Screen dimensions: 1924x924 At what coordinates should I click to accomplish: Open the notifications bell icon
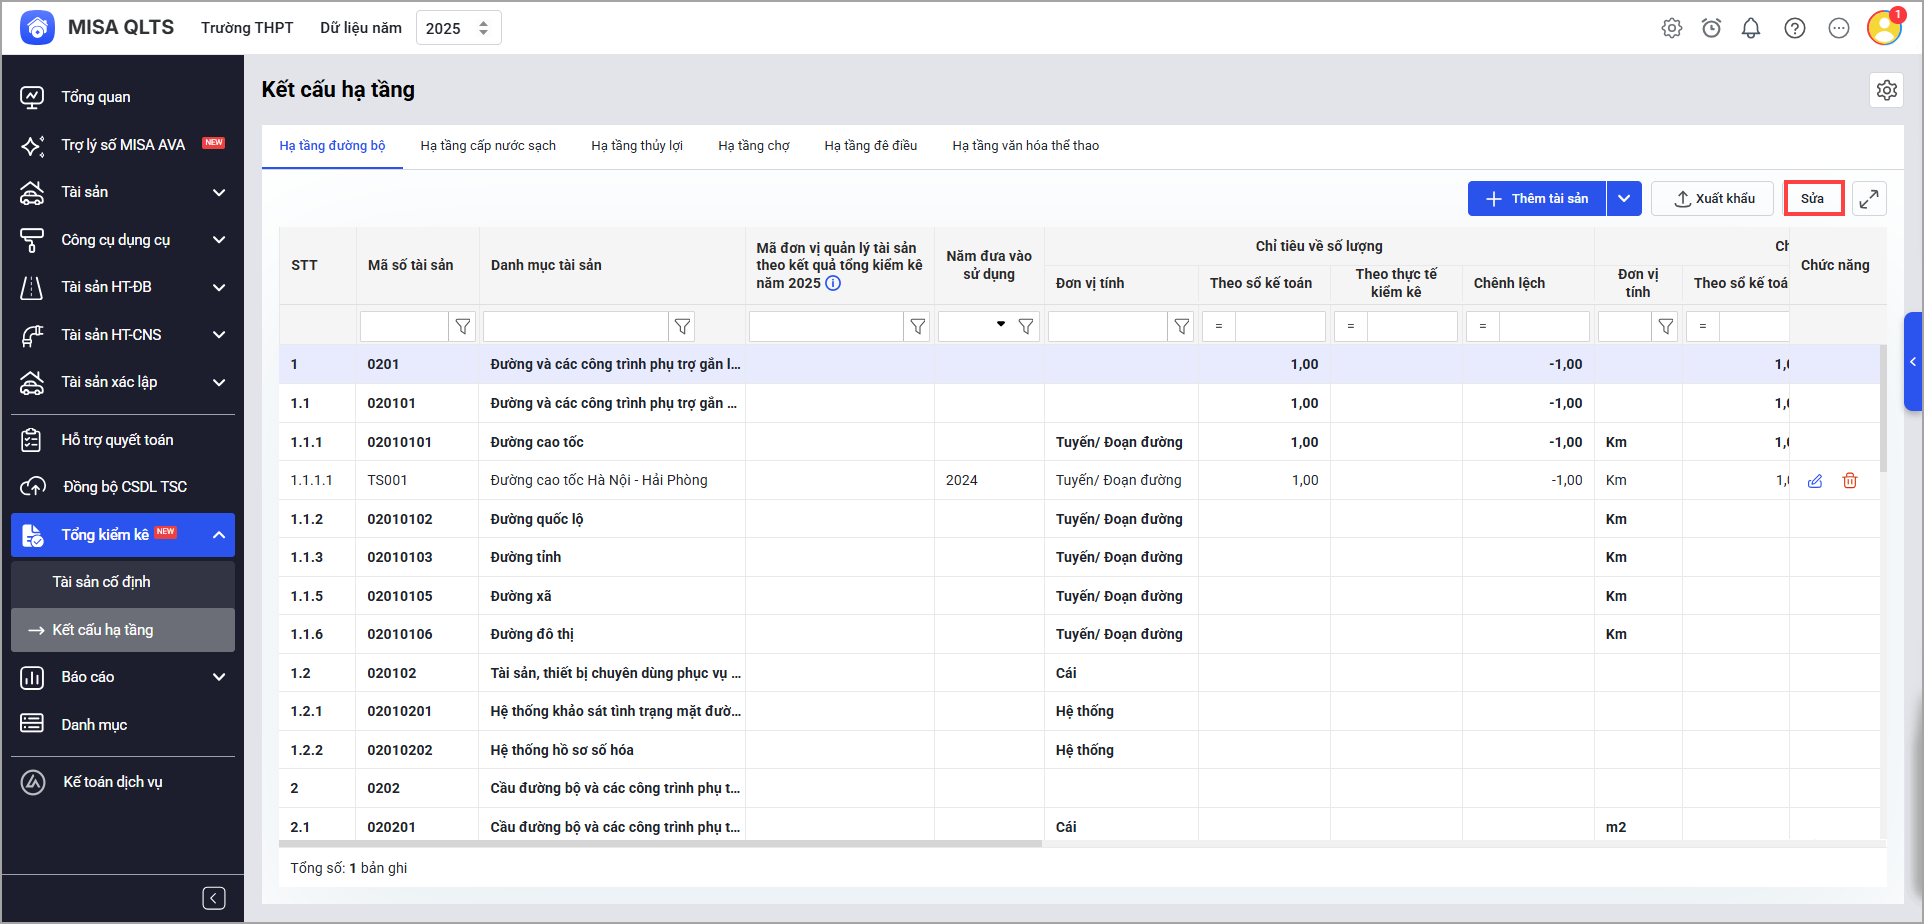coord(1751,28)
